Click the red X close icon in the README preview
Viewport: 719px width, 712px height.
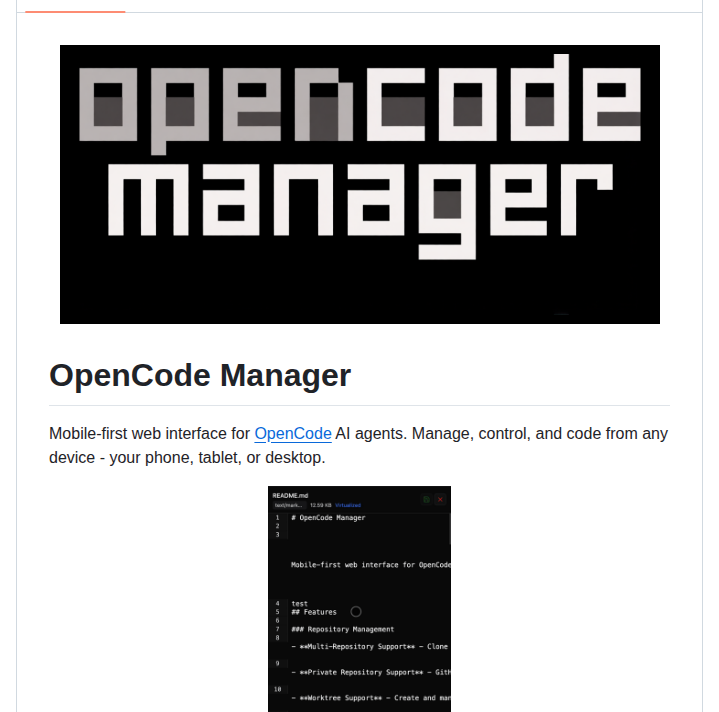pyautogui.click(x=441, y=498)
